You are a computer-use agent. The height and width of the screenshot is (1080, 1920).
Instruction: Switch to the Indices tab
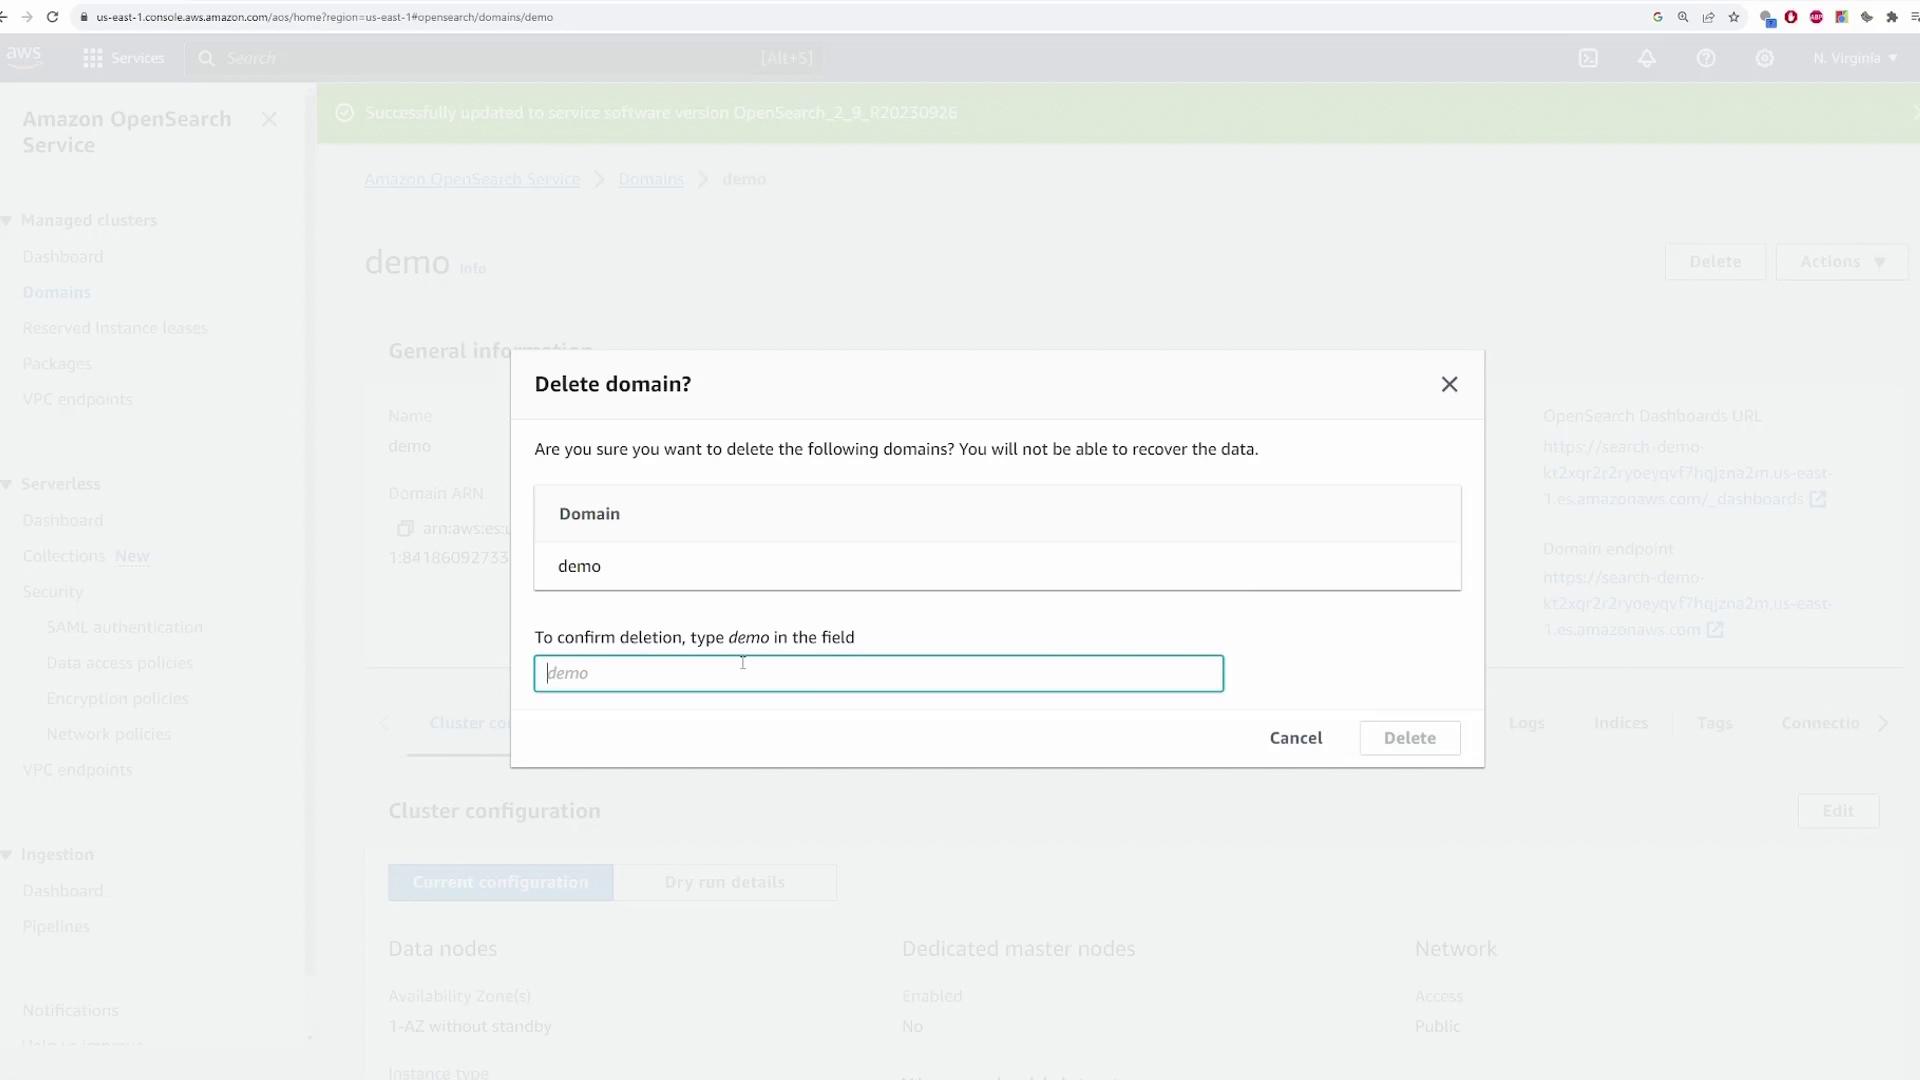tap(1620, 723)
